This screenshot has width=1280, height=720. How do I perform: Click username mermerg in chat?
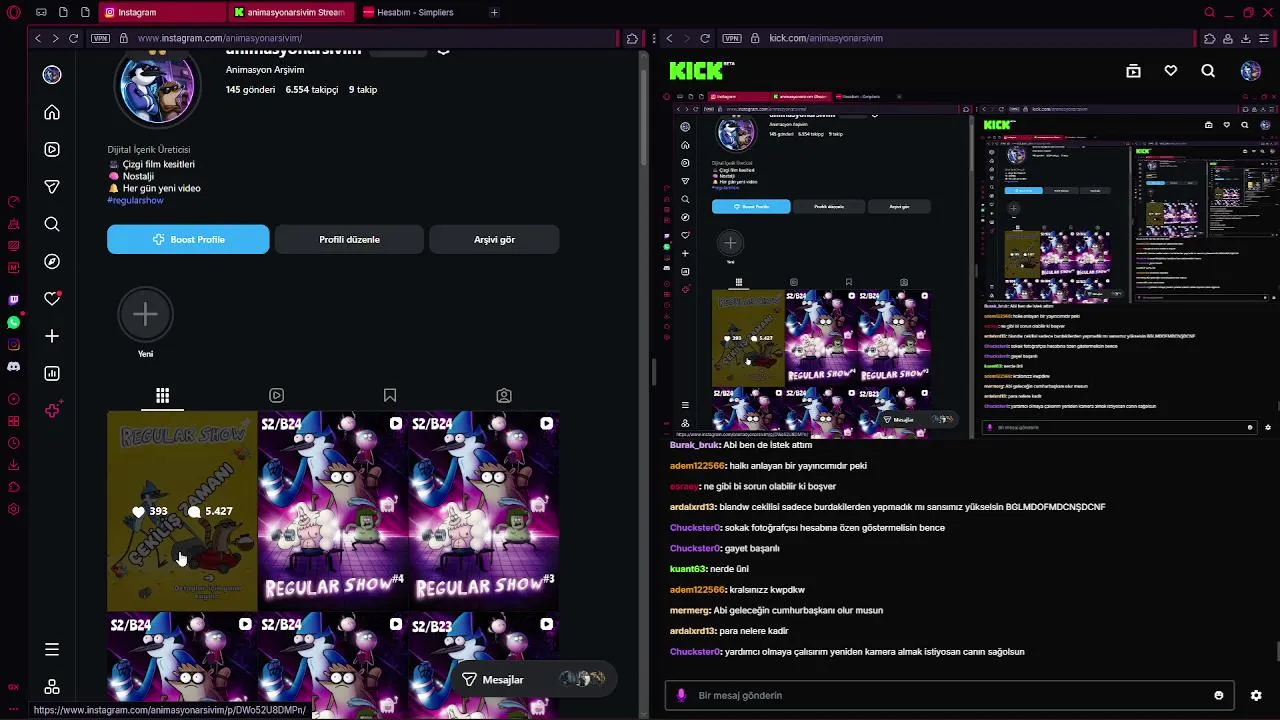click(689, 610)
